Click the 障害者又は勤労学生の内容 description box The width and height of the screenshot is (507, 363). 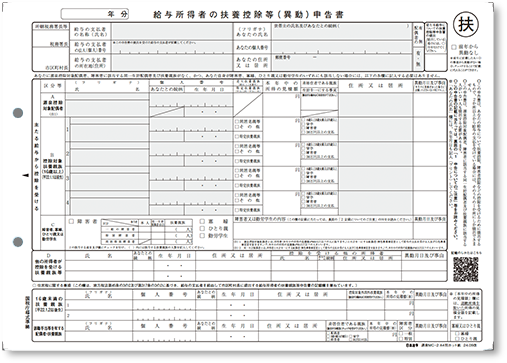(323, 231)
